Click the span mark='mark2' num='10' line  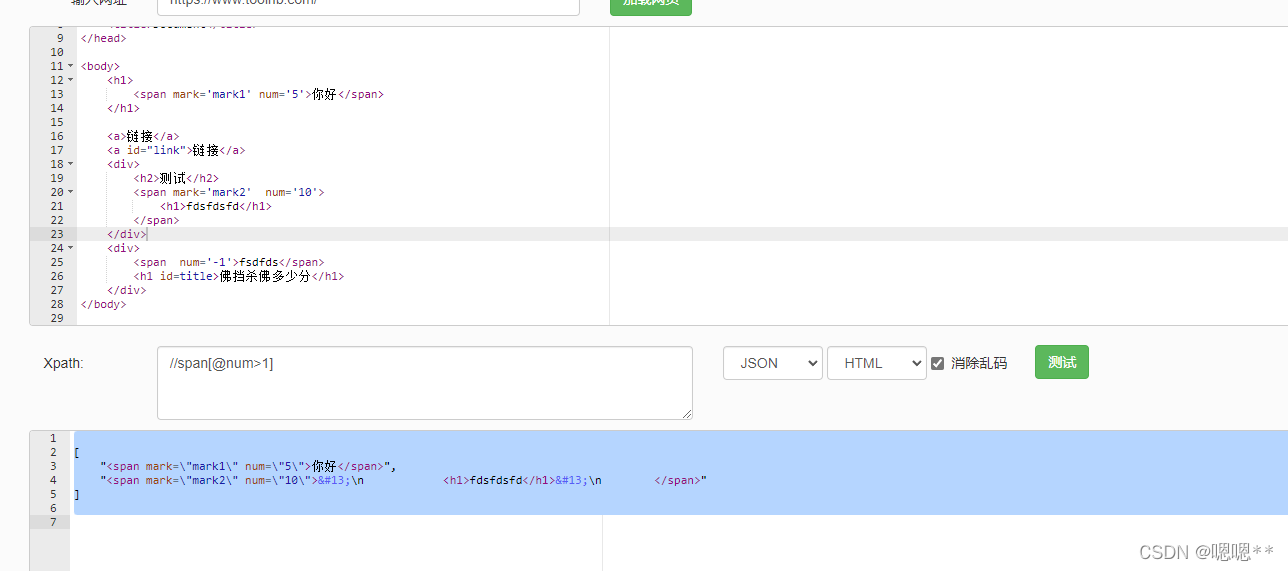pos(229,192)
